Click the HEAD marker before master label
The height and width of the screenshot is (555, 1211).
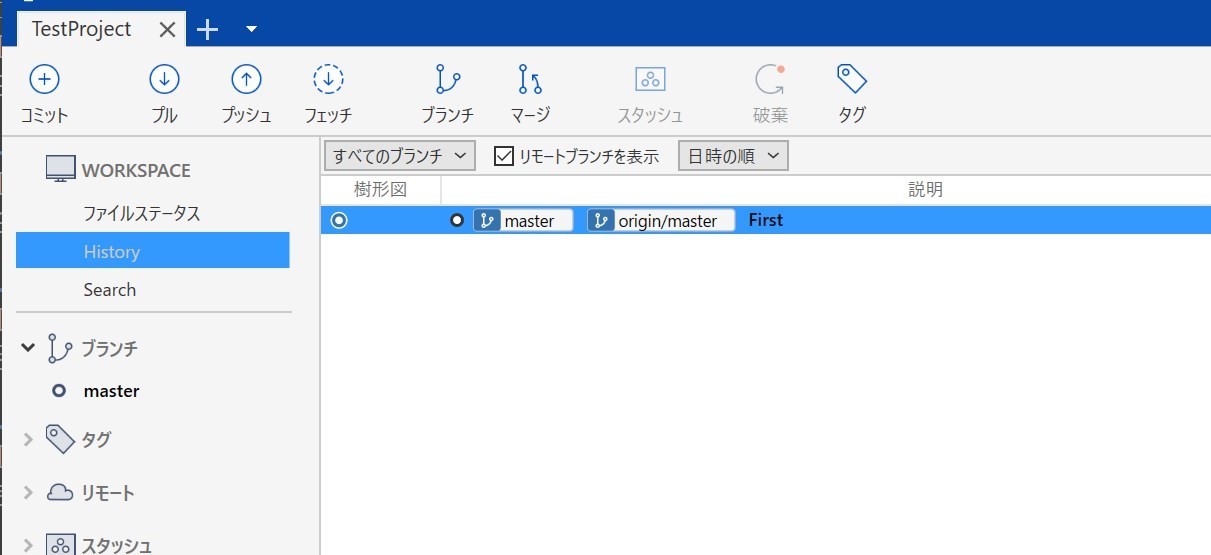(x=457, y=220)
